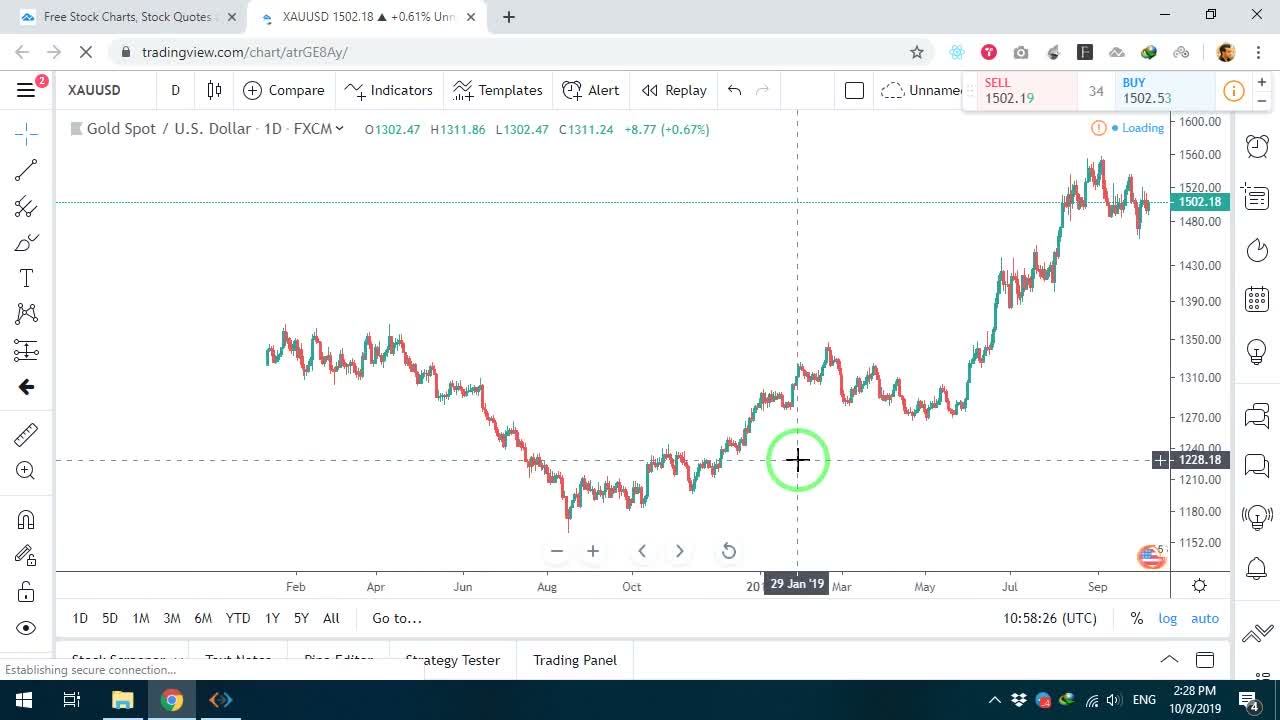Open the pitchfork/Gann tools
This screenshot has height=720, width=1280.
coord(26,207)
